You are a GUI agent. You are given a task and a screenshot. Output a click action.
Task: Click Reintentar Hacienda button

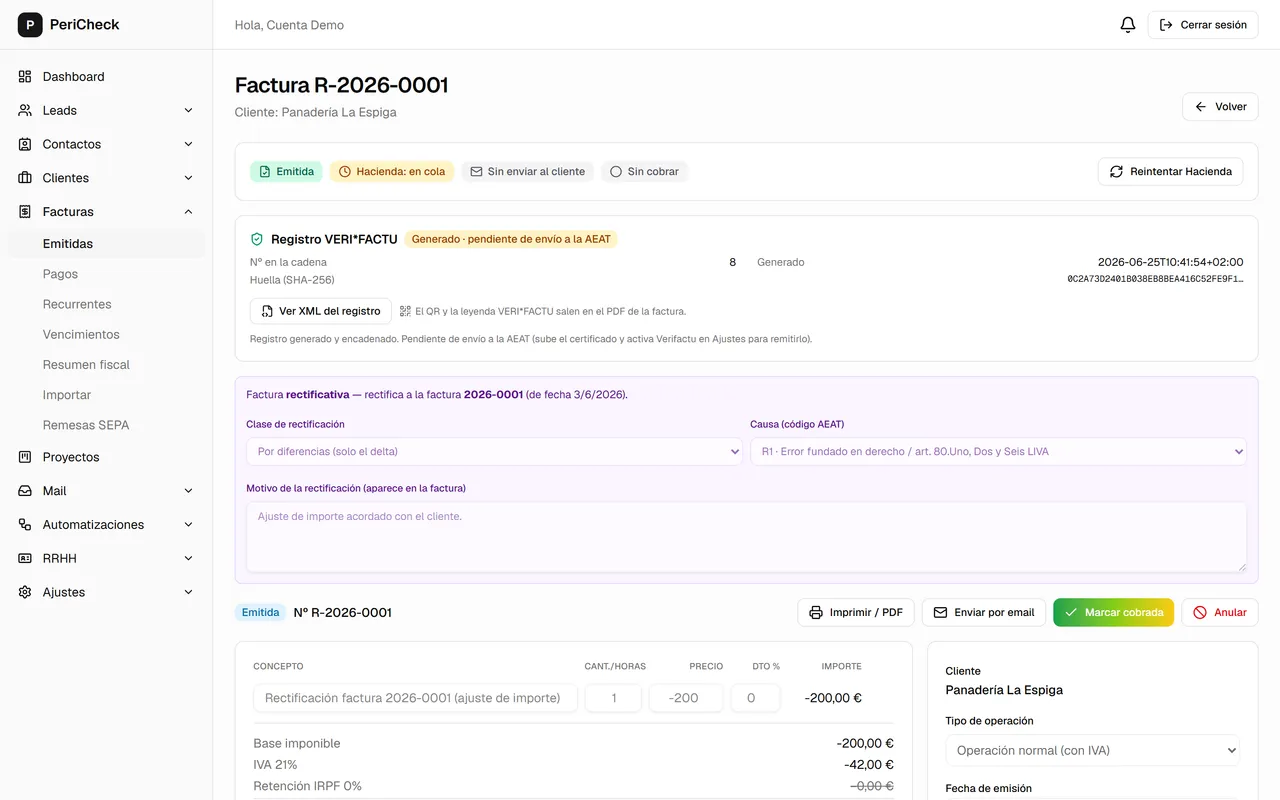tap(1171, 172)
